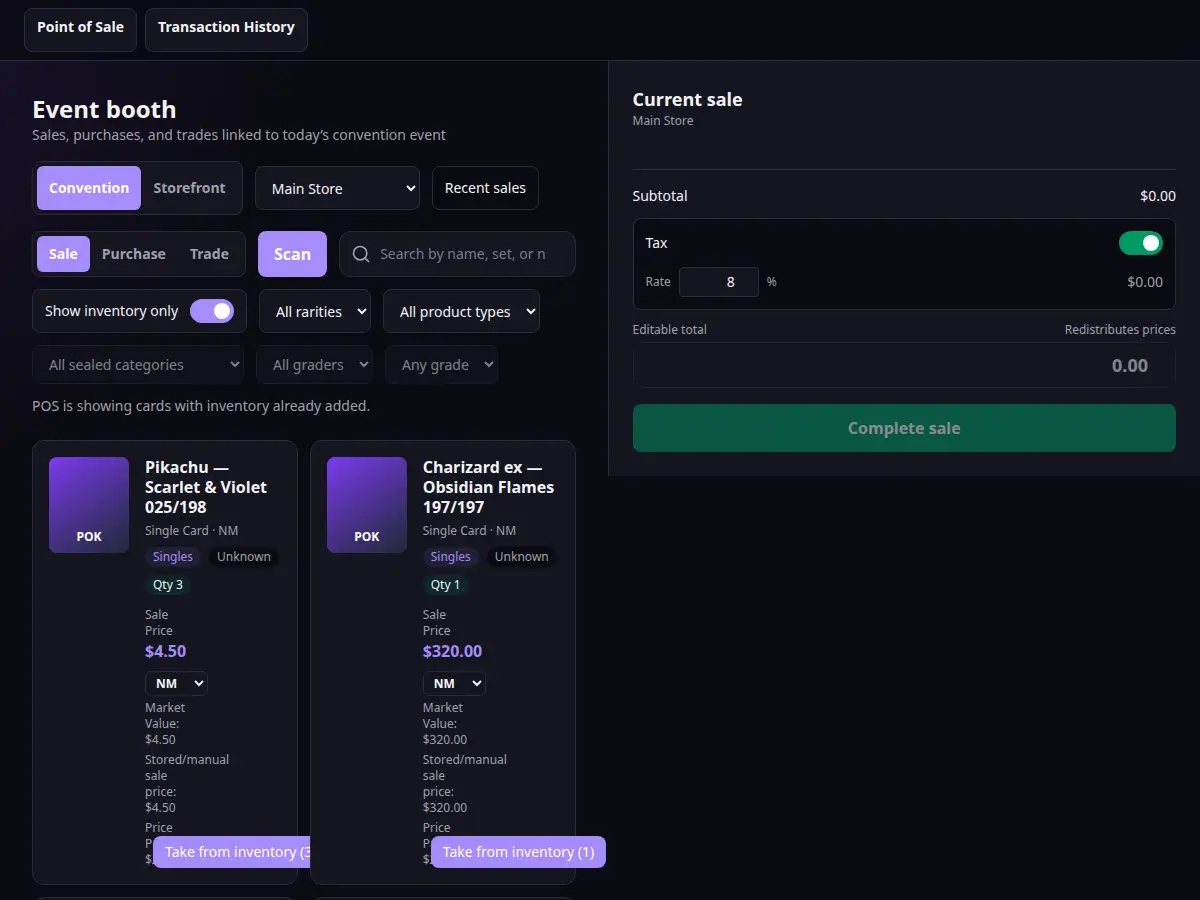Image resolution: width=1200 pixels, height=900 pixels.
Task: Toggle the Tax switch off
Action: tap(1140, 243)
